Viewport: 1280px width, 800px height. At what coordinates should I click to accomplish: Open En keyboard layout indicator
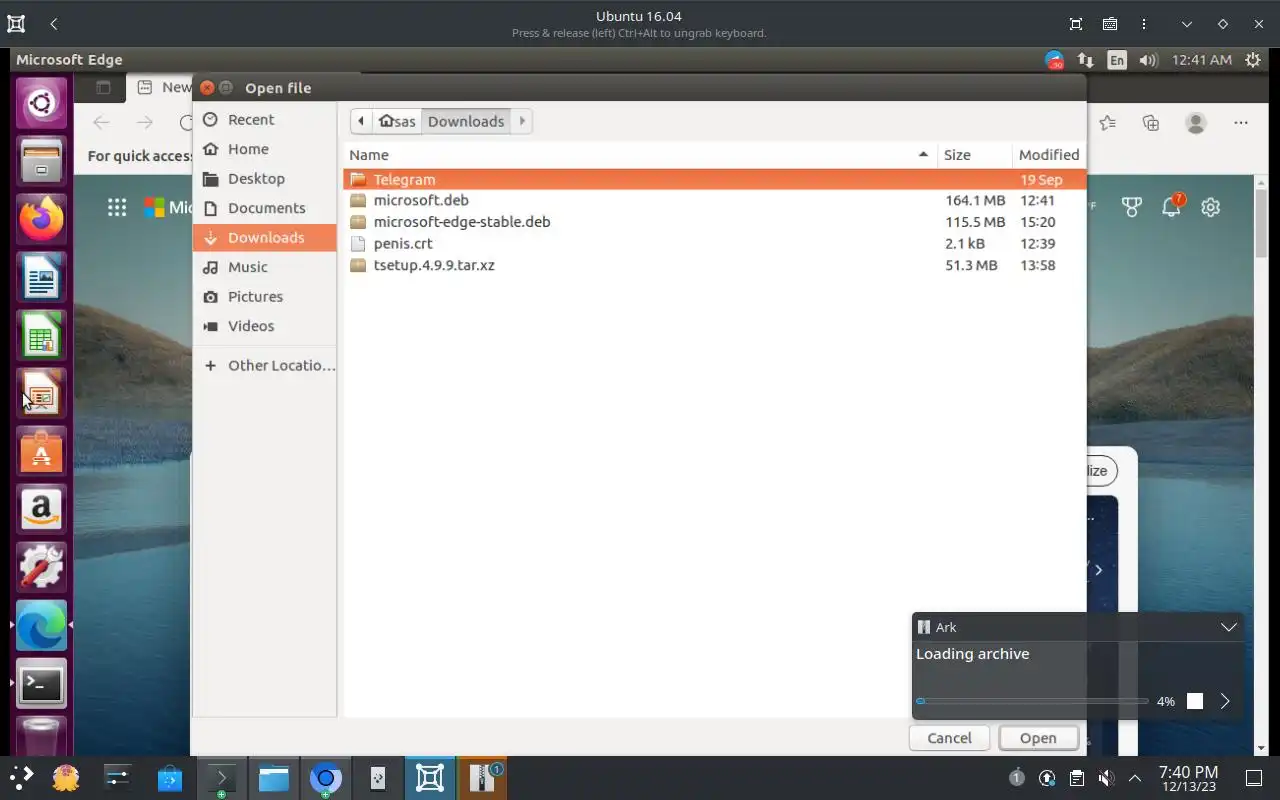1117,60
